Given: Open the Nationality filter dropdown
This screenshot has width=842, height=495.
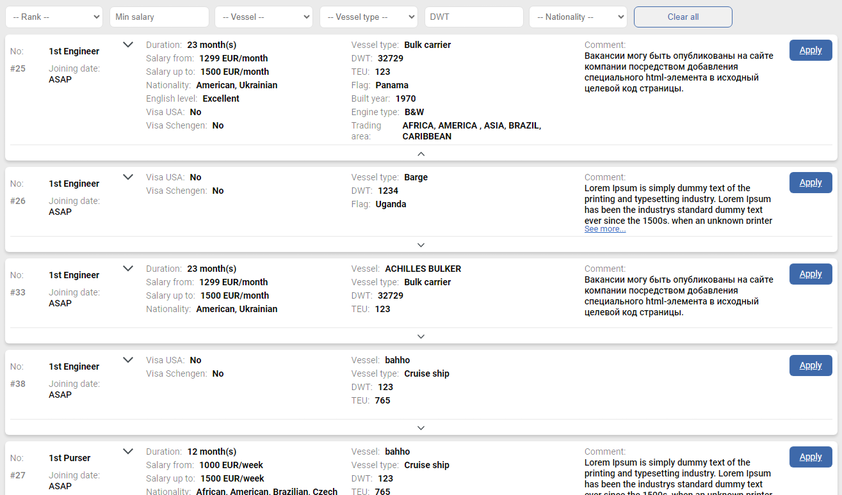Looking at the screenshot, I should click(578, 17).
